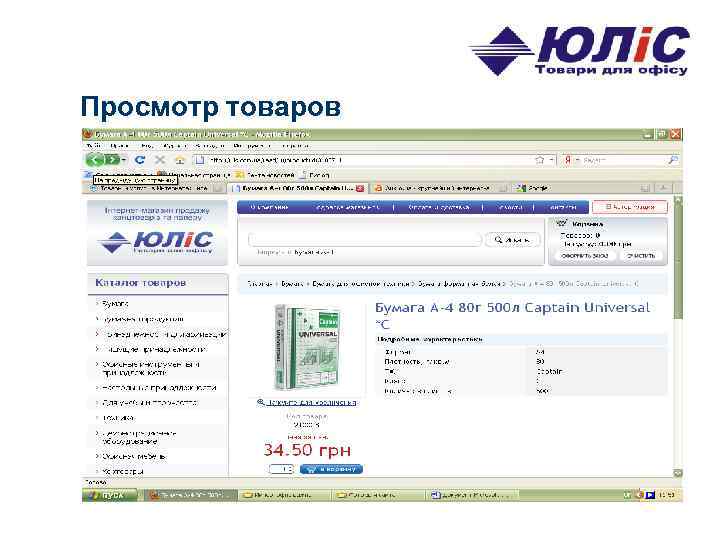Viewport: 720px width, 540px height.
Task: Expand the second catalog category (Бумажная продукция)
Action: tap(143, 319)
